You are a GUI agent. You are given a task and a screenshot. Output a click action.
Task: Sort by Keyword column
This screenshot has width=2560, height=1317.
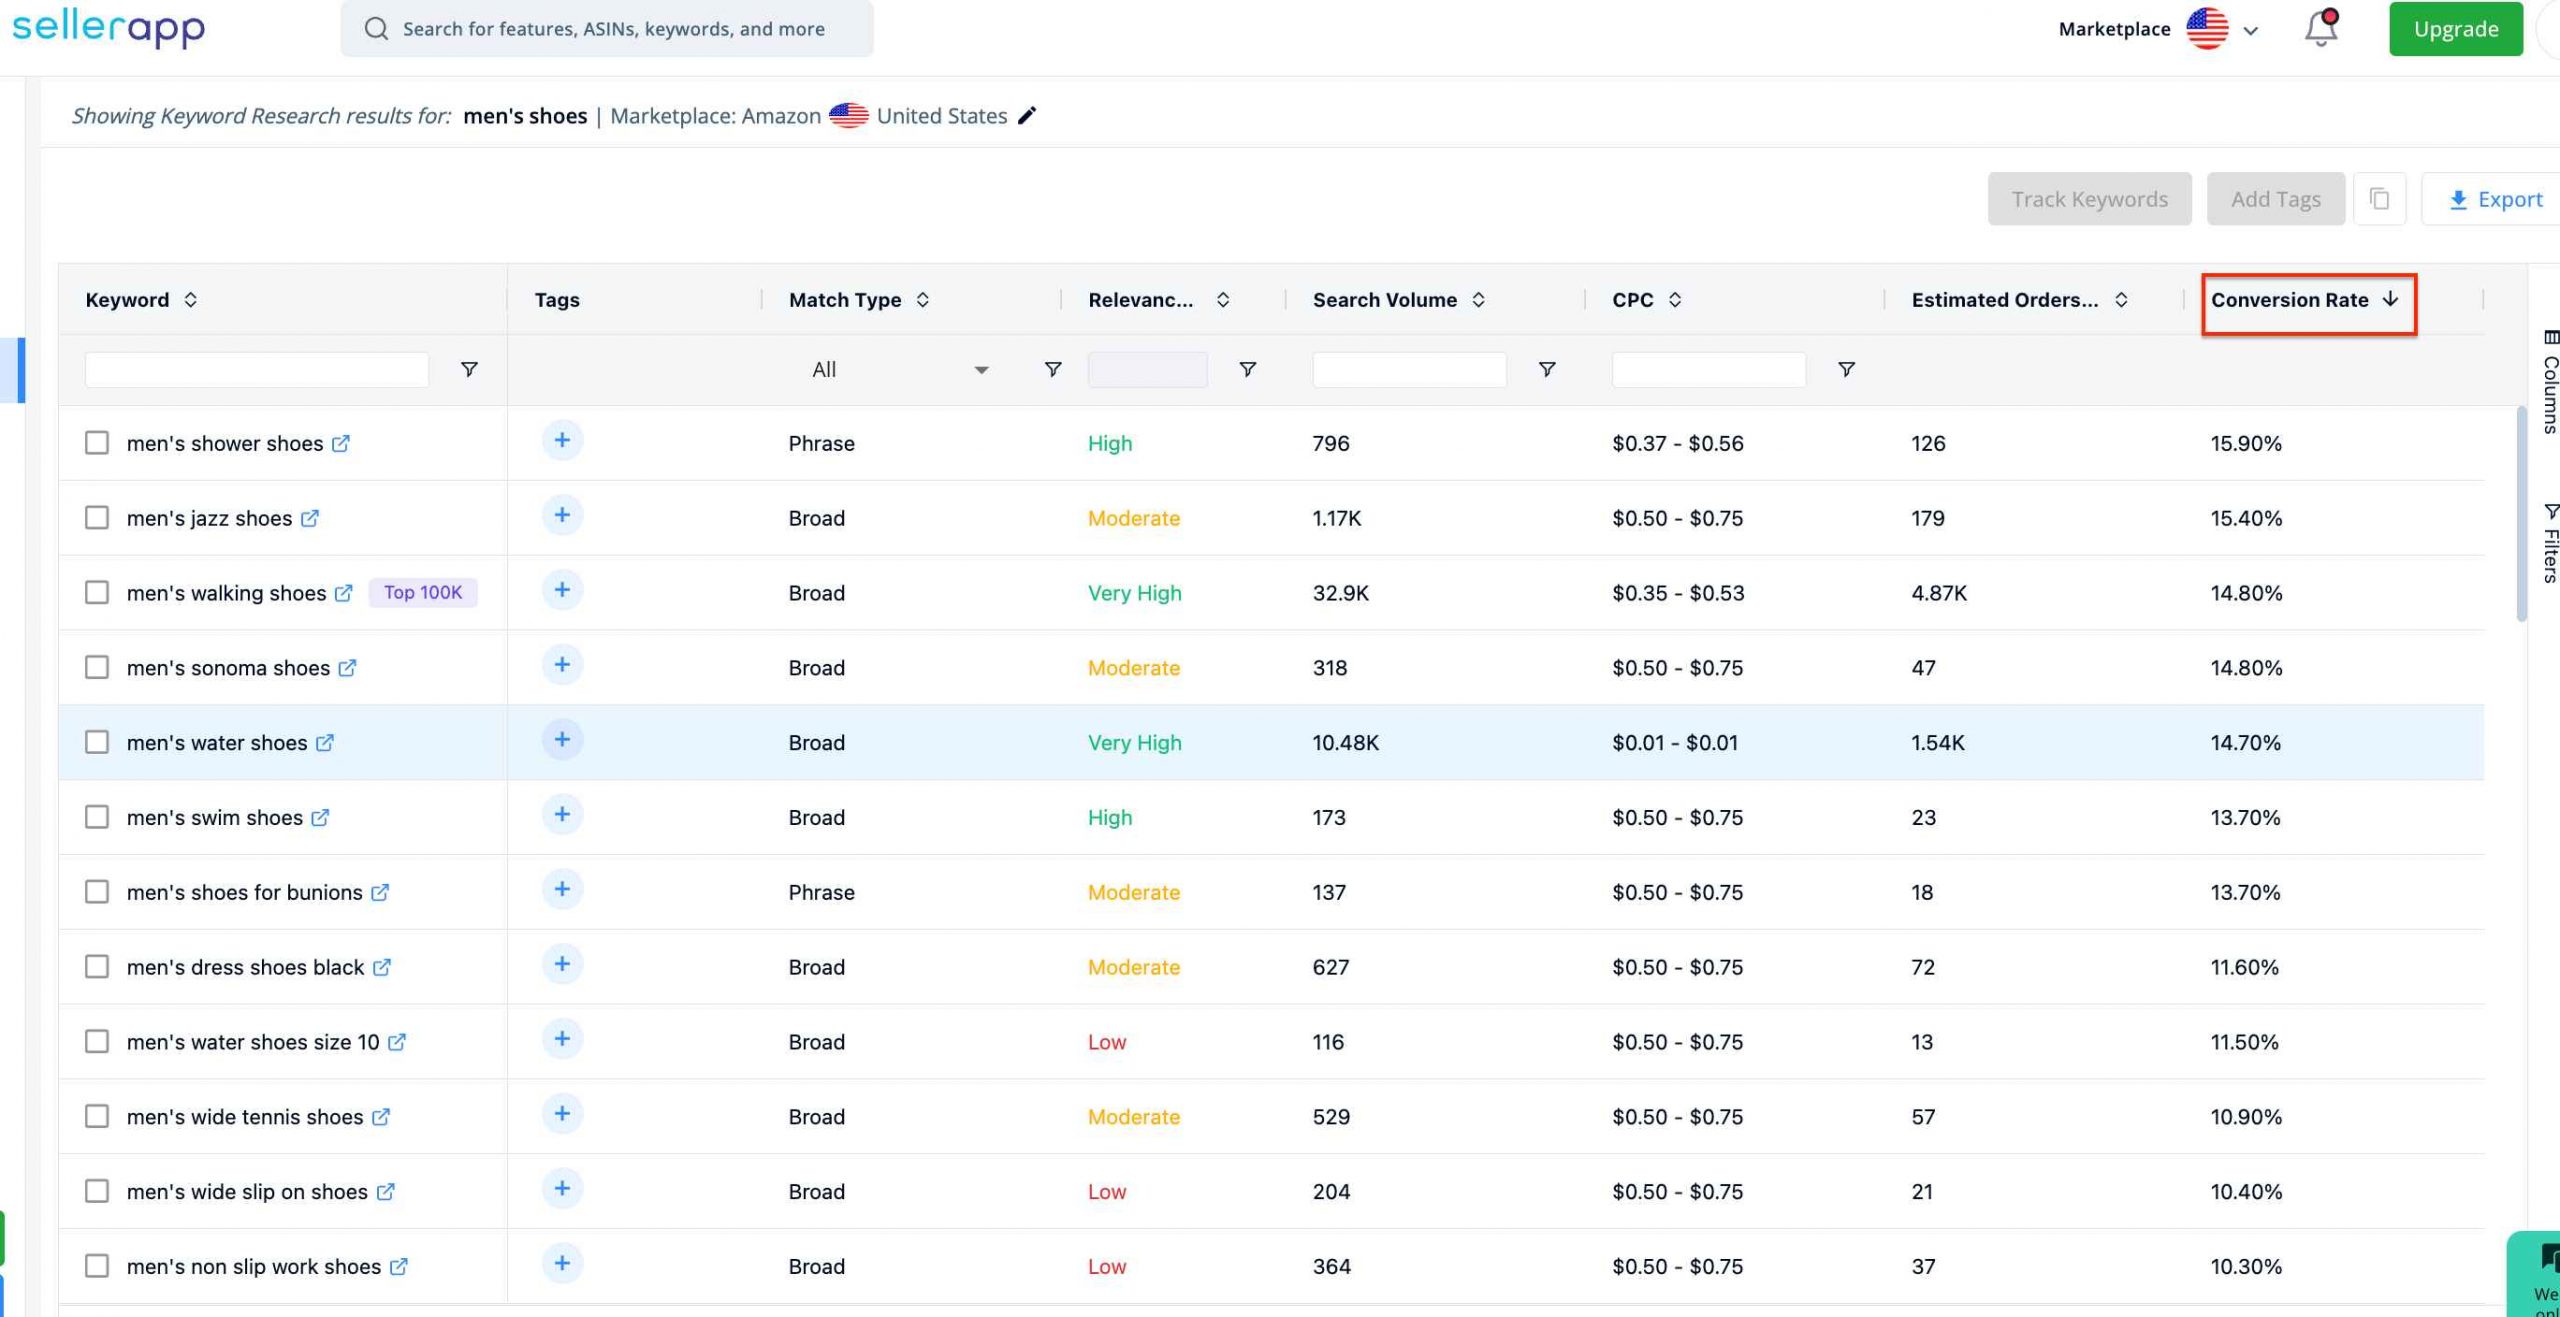pos(190,300)
